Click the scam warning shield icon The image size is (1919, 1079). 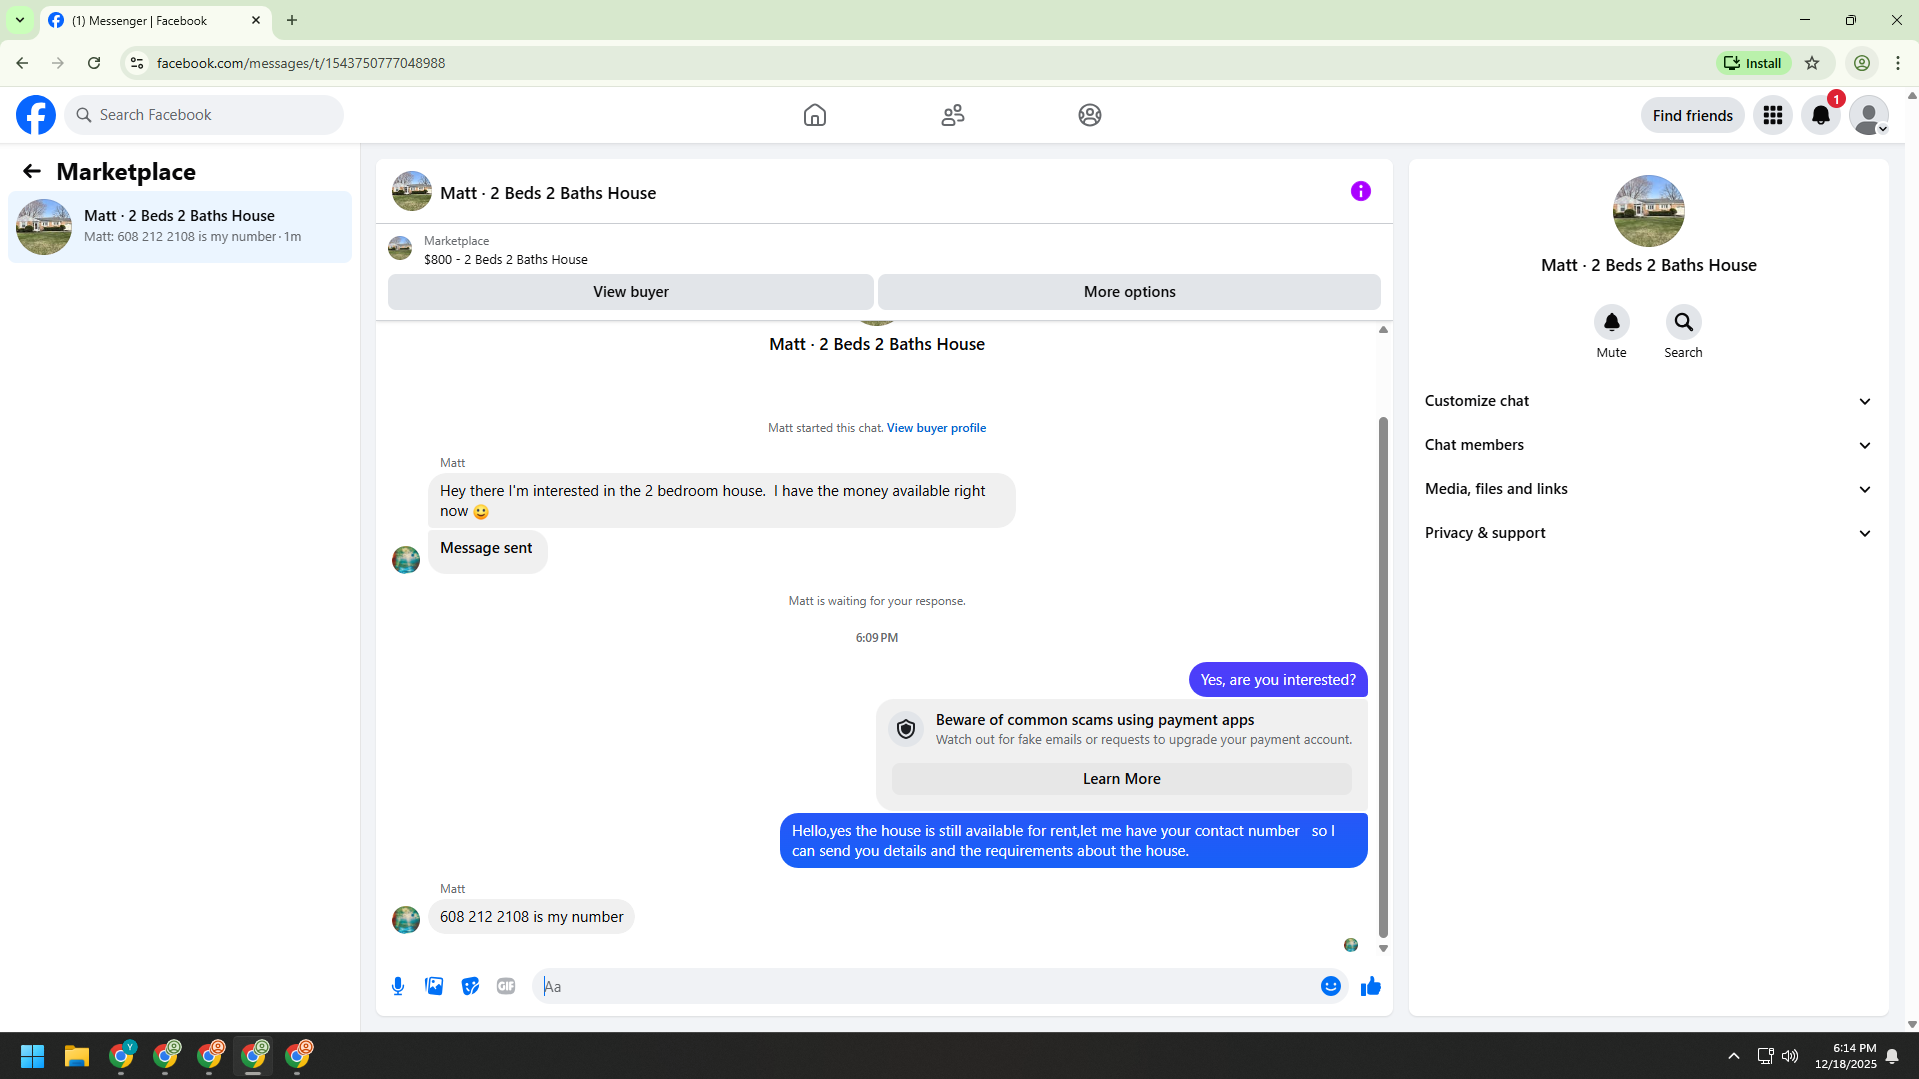pyautogui.click(x=906, y=729)
